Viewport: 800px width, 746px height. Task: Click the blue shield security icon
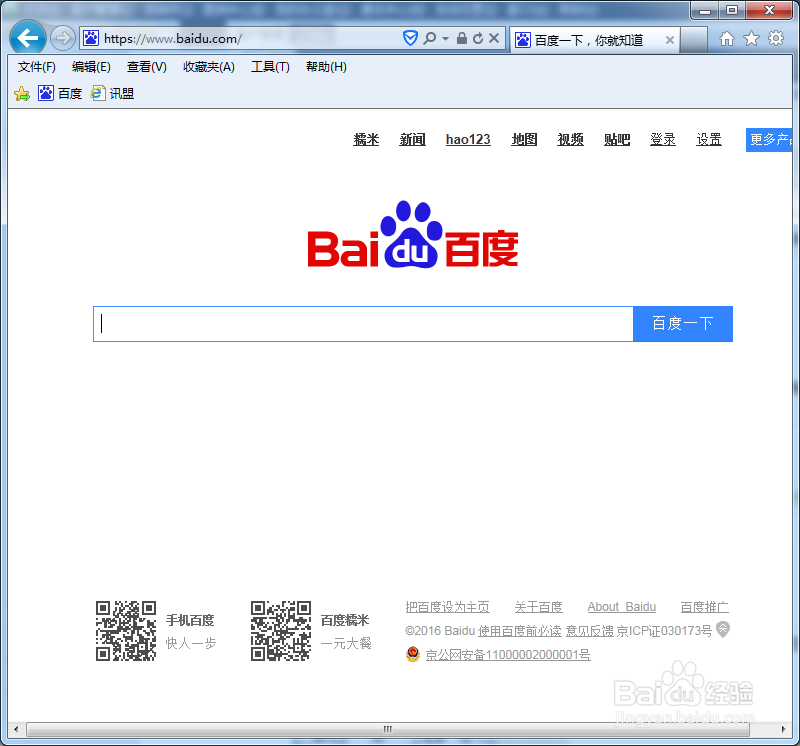click(x=410, y=38)
